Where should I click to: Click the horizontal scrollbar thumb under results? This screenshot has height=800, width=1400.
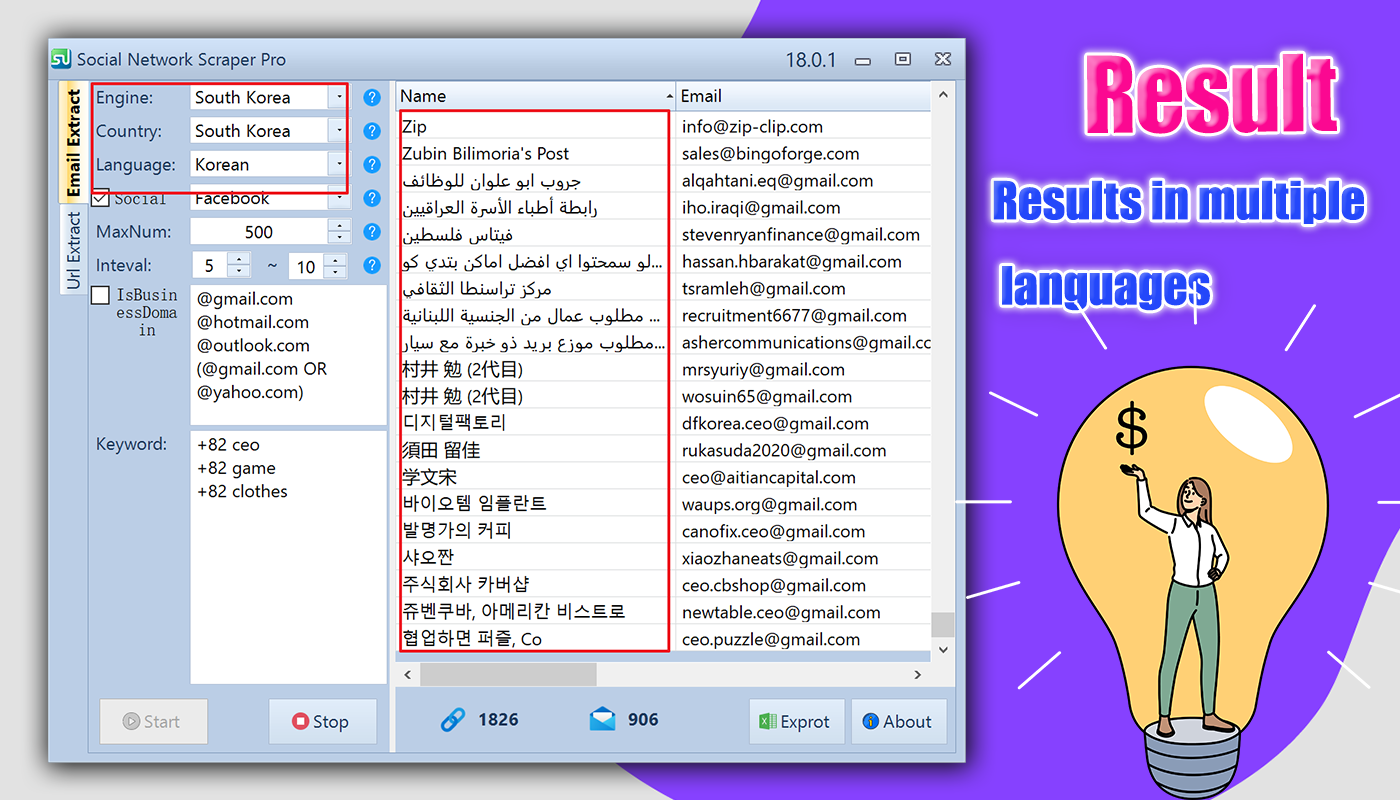click(508, 675)
